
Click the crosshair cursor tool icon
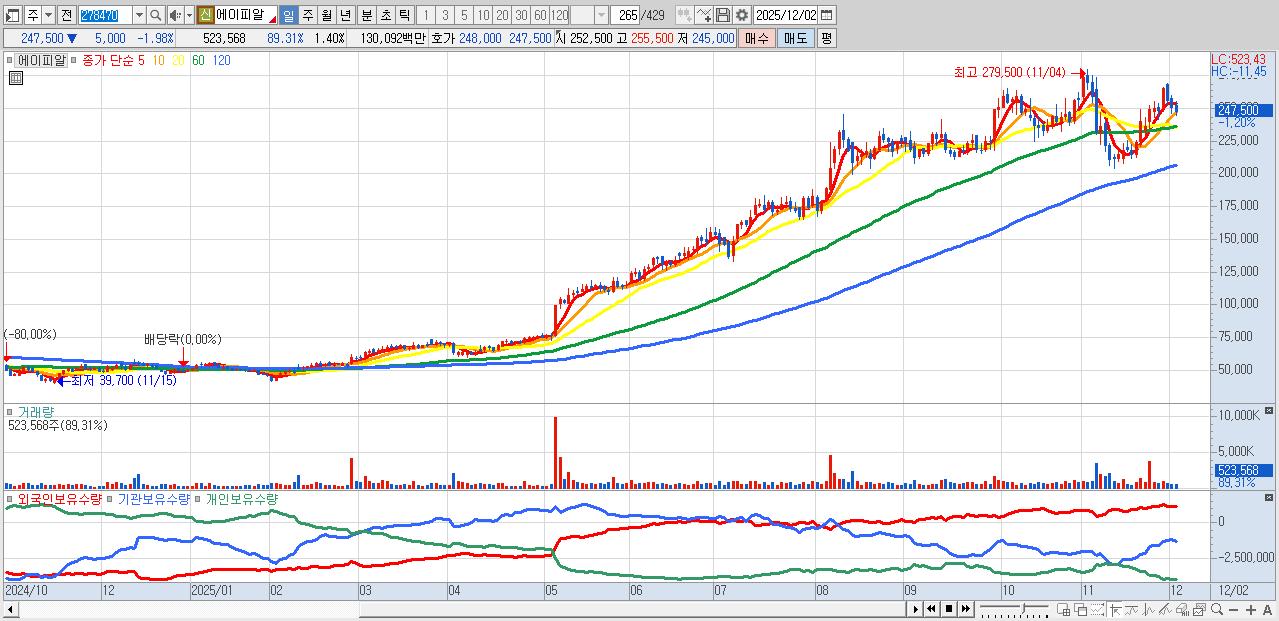click(1115, 609)
